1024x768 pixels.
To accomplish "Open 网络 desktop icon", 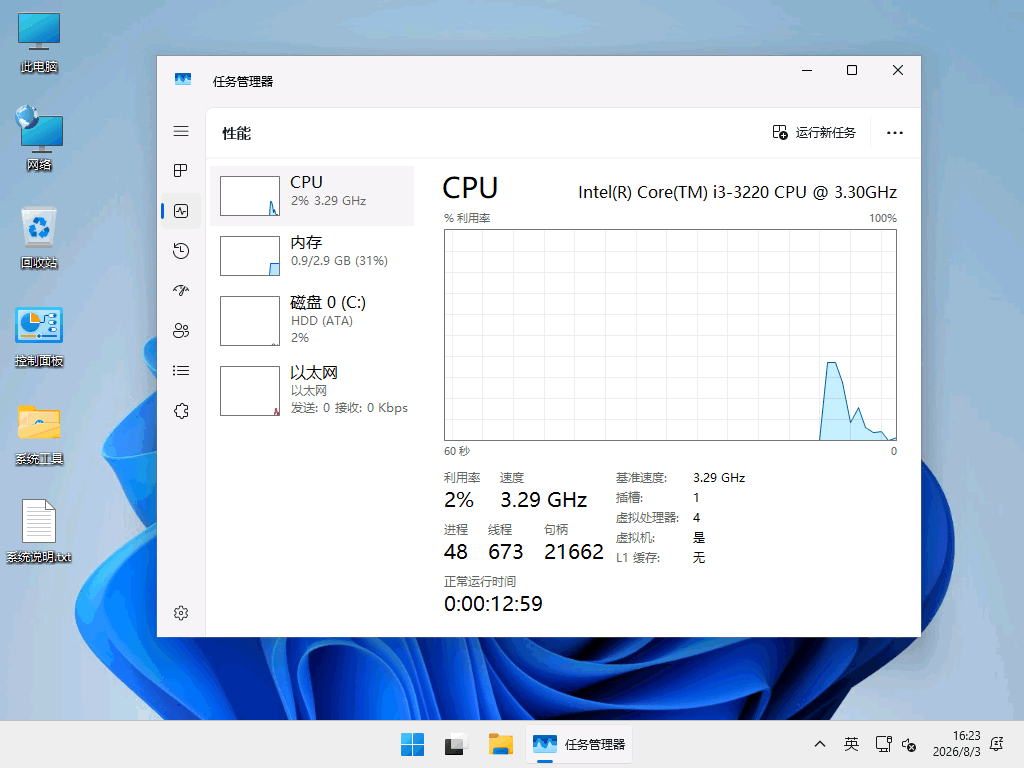I will click(x=39, y=139).
